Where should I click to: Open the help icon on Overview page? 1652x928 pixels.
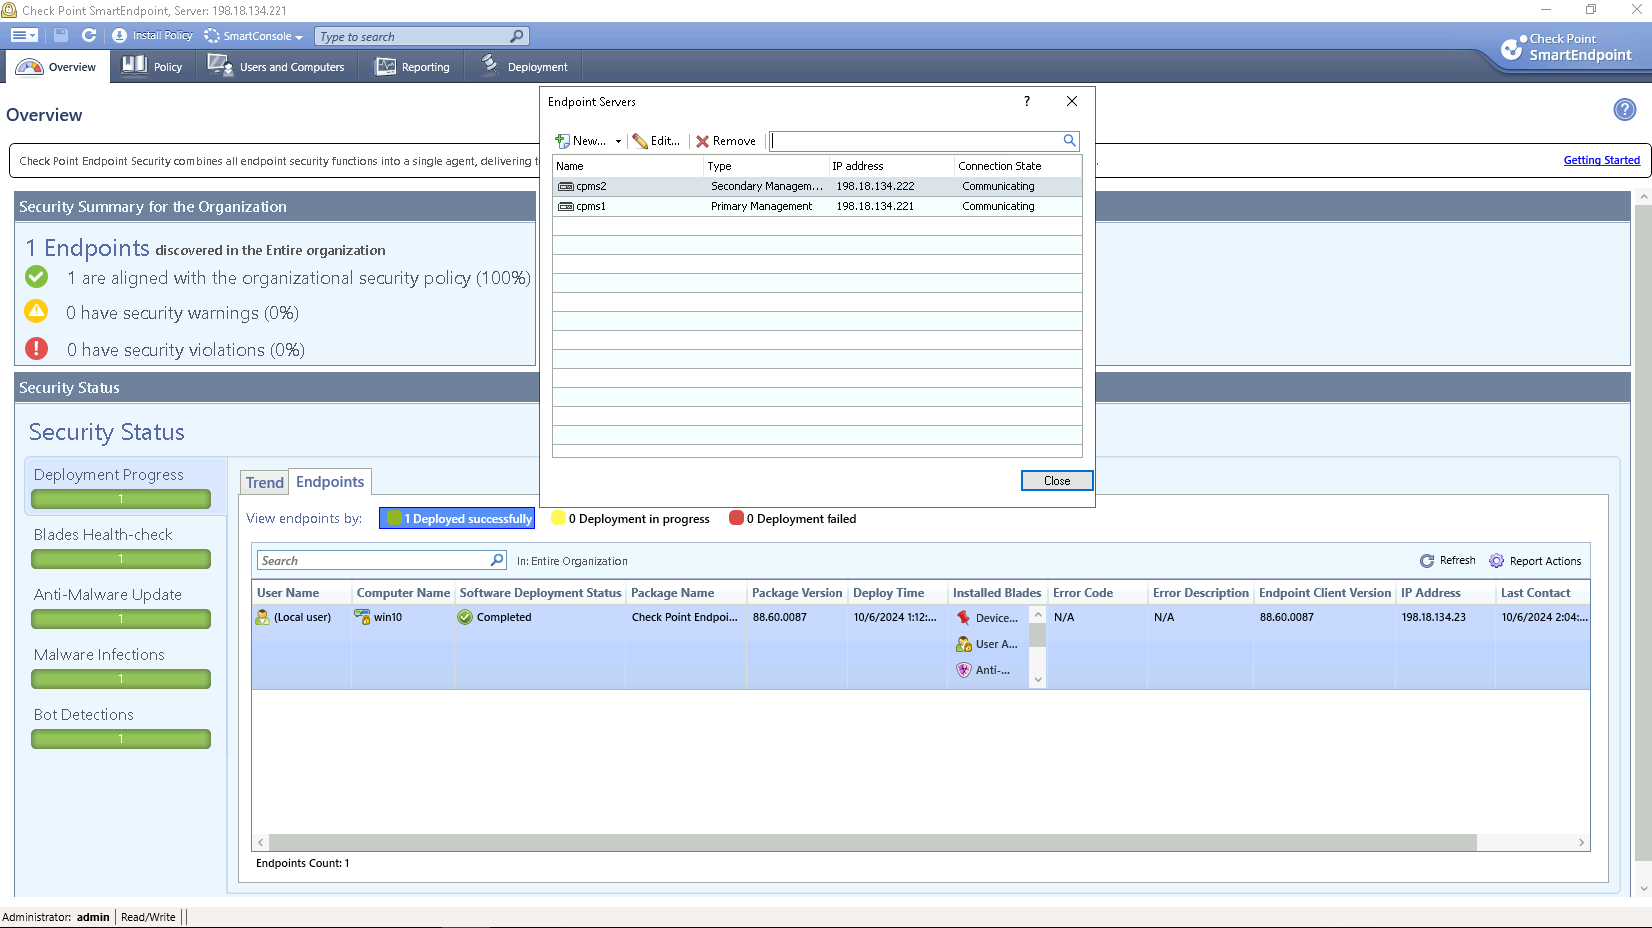pos(1624,110)
